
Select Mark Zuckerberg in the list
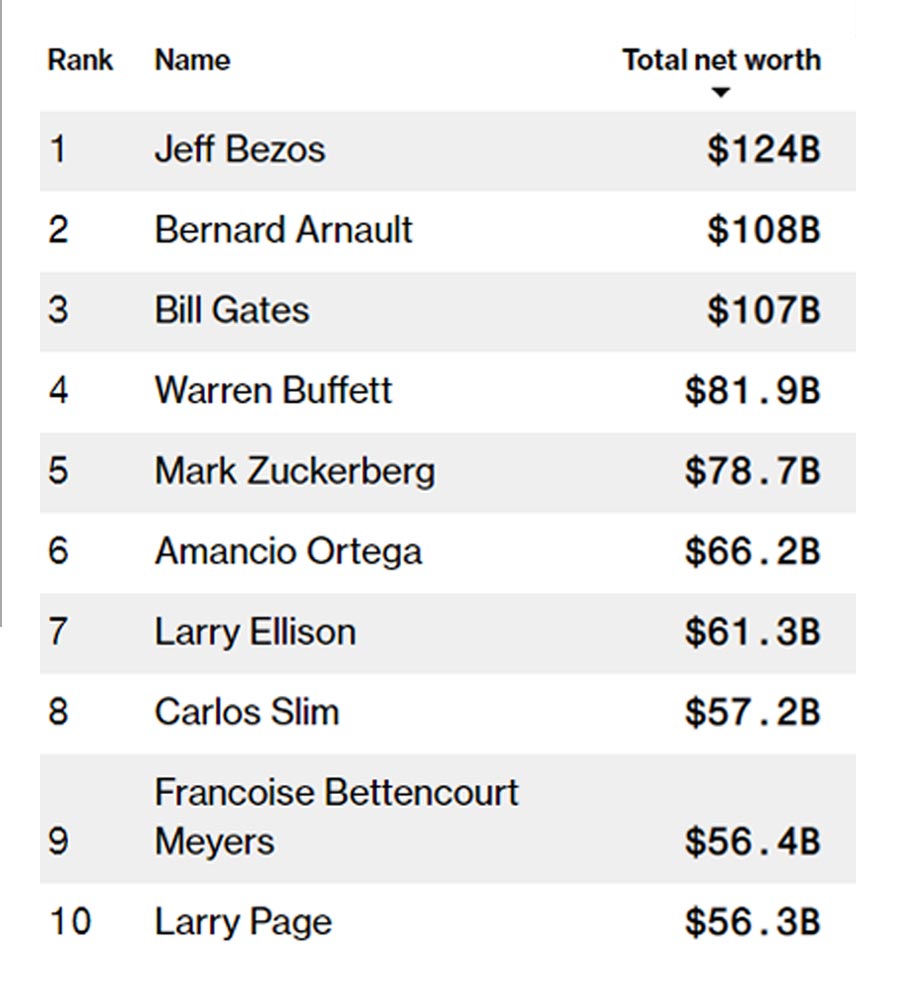tap(294, 471)
